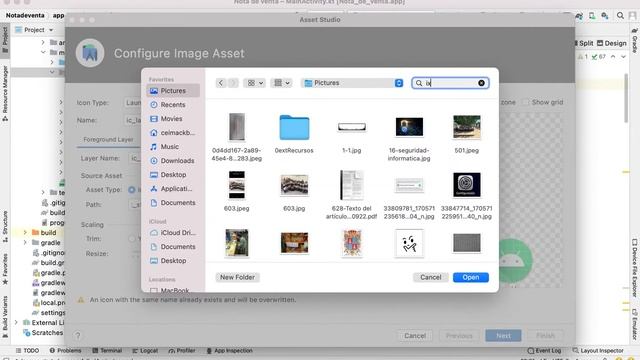Image resolution: width=640 pixels, height=360 pixels.
Task: Open Asset Studio help question mark
Action: [x=78, y=336]
